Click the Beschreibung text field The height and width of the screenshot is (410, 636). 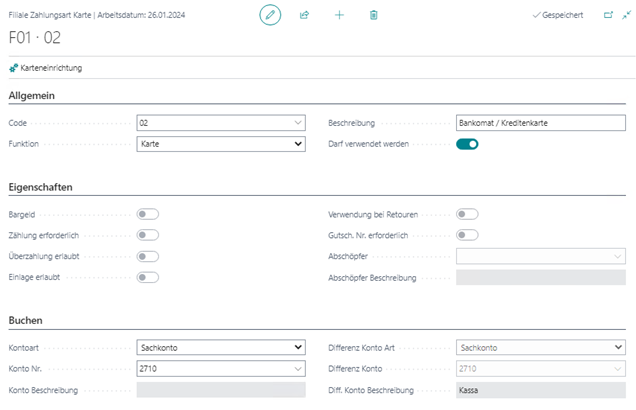pos(540,123)
